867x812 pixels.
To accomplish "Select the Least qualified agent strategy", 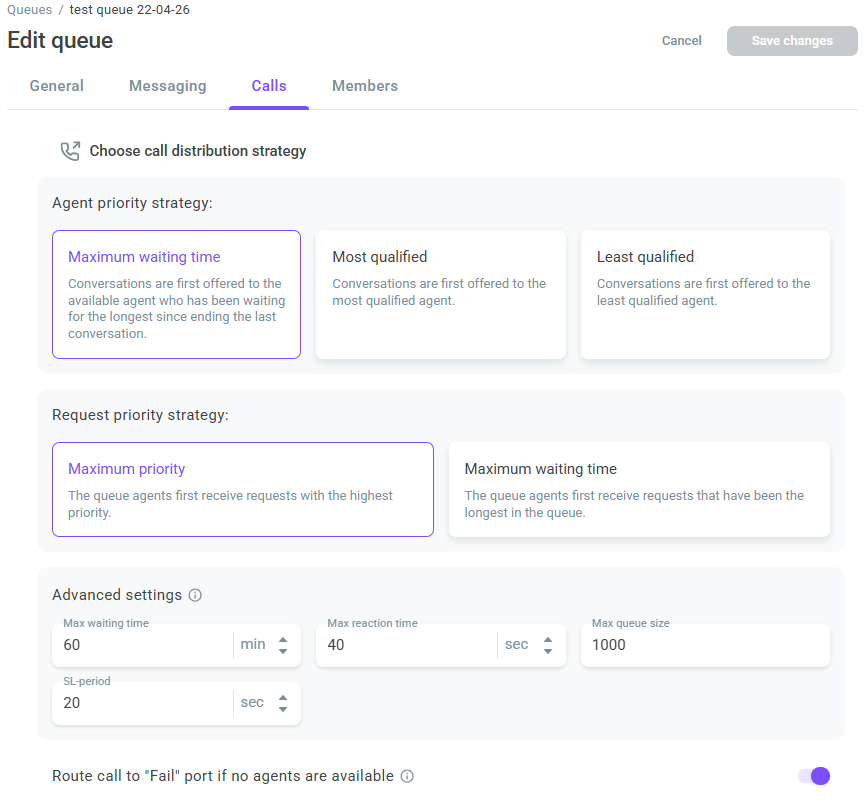I will [705, 295].
